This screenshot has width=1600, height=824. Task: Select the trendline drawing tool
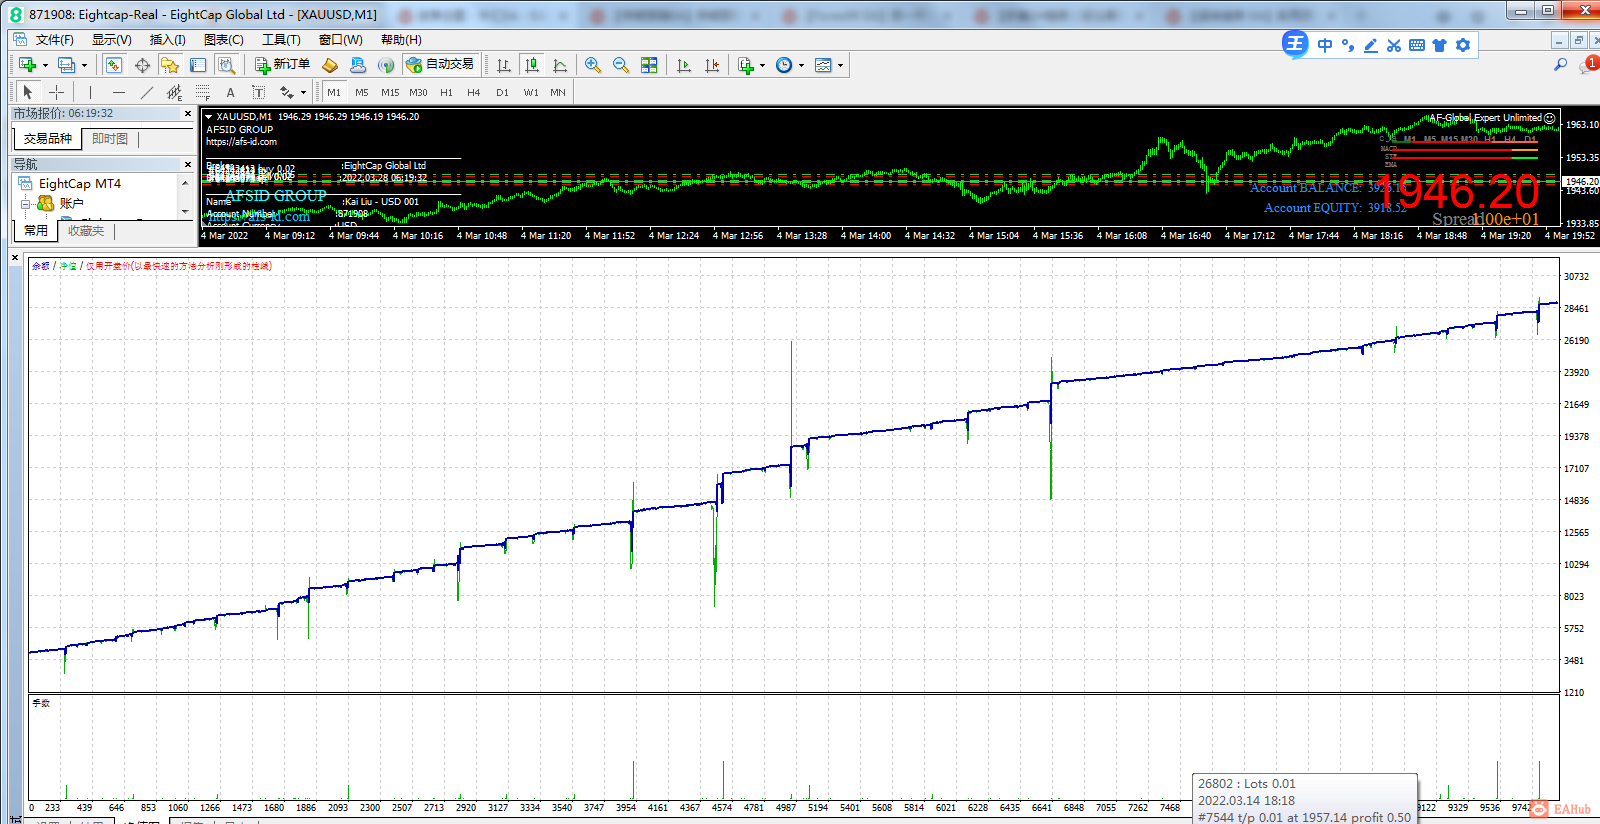[146, 92]
